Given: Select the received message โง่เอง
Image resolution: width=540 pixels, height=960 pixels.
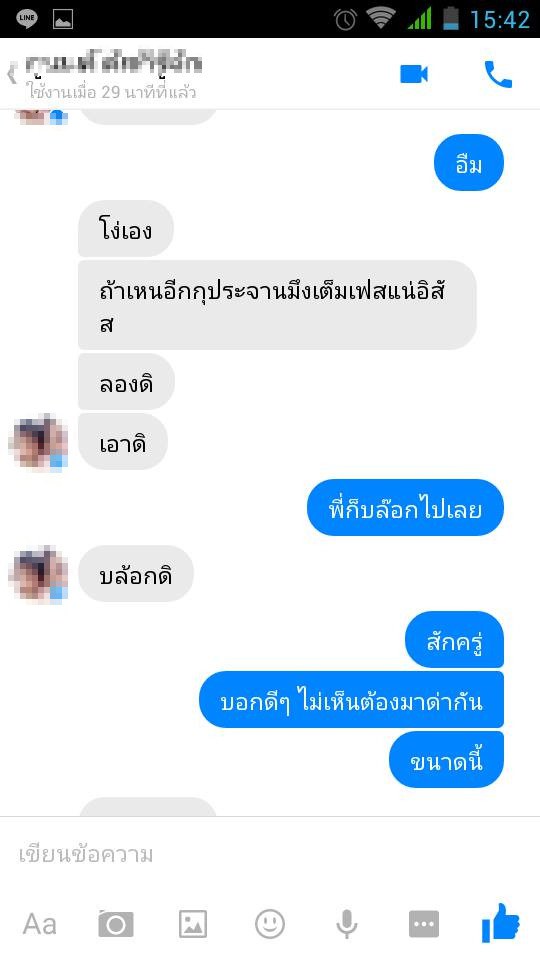Looking at the screenshot, I should point(126,229).
